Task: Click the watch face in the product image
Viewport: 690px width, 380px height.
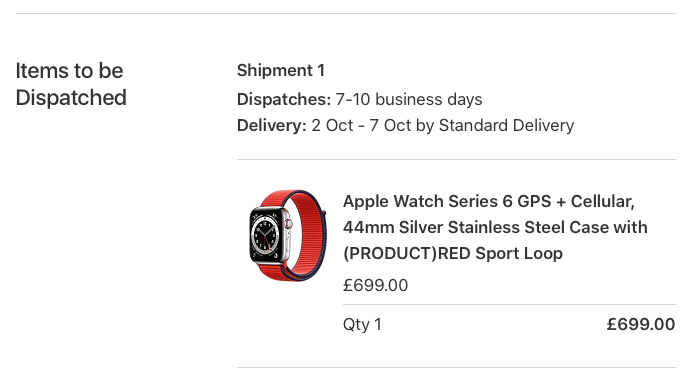Action: pyautogui.click(x=265, y=234)
